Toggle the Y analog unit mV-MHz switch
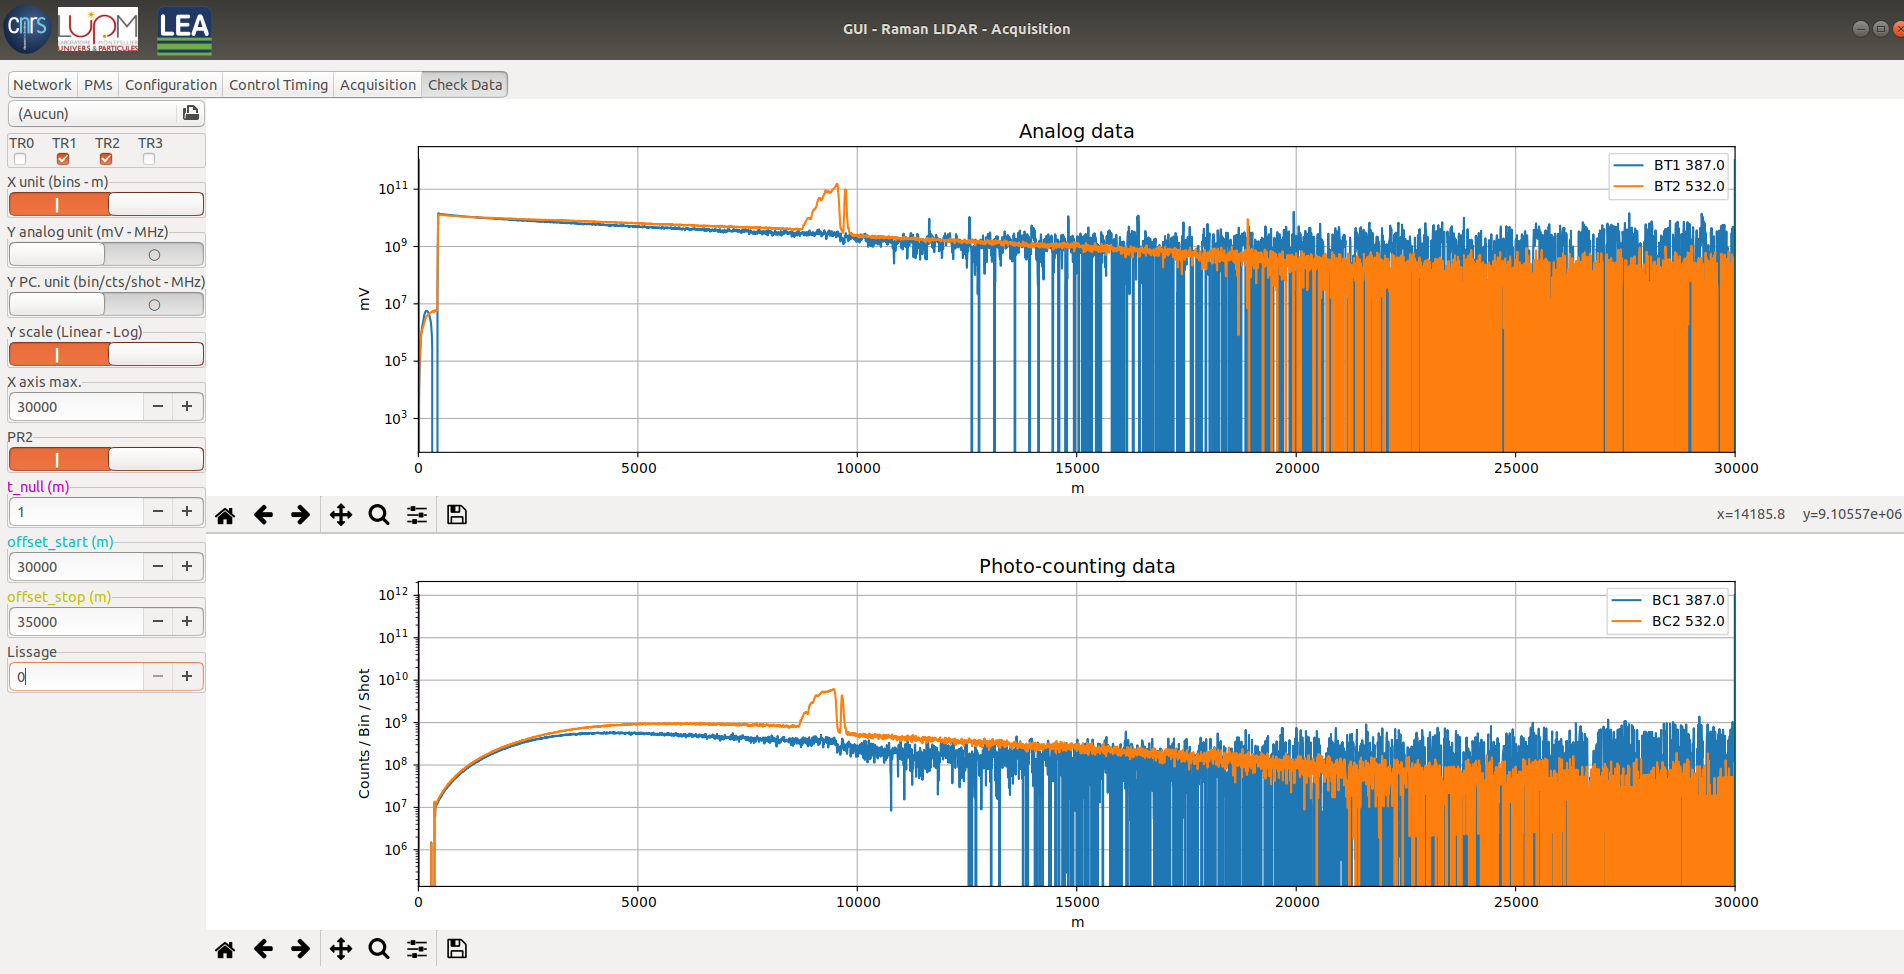This screenshot has height=974, width=1904. point(106,254)
